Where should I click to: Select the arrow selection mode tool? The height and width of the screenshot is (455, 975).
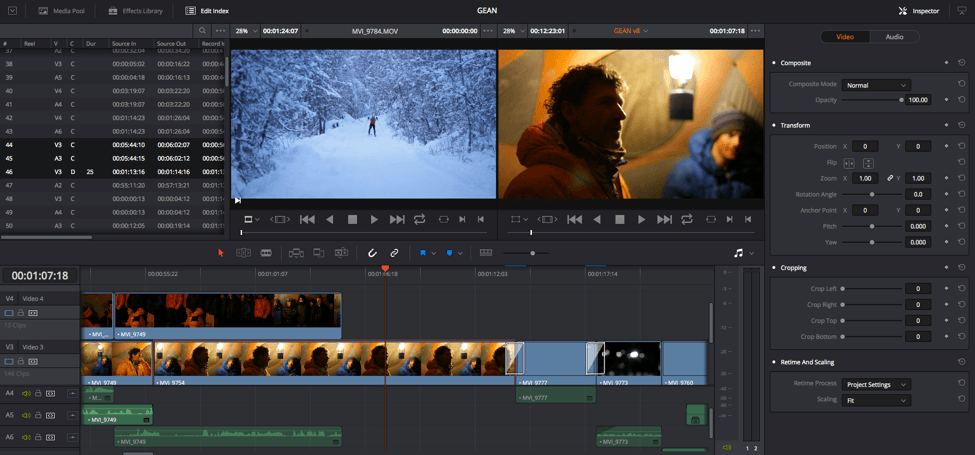tap(221, 253)
